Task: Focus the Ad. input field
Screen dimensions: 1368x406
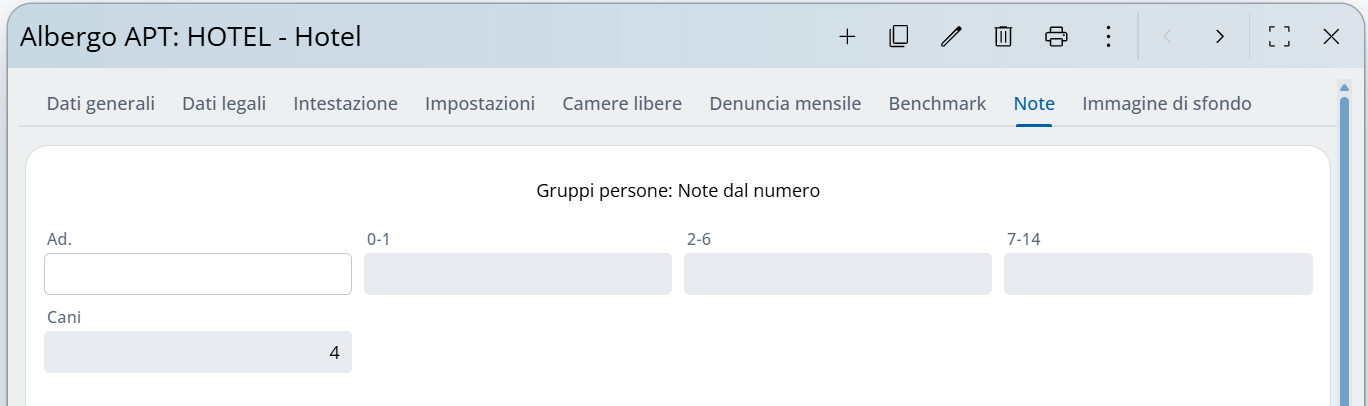Action: coord(198,274)
